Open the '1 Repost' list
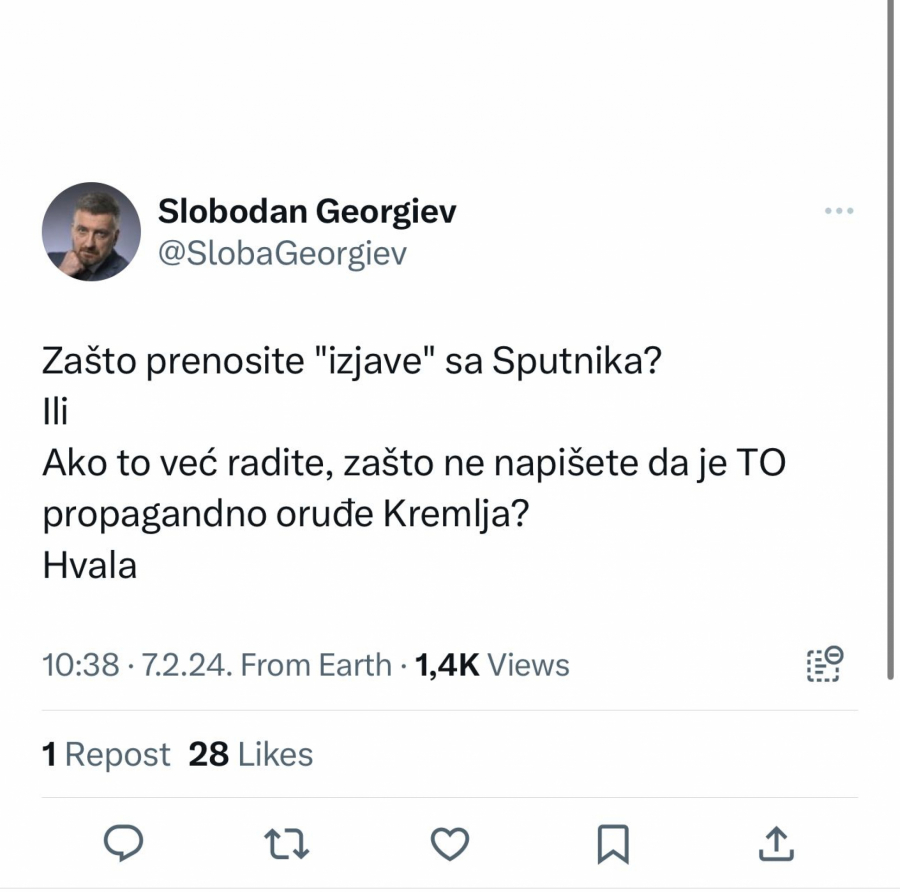This screenshot has width=900, height=892. [x=106, y=754]
